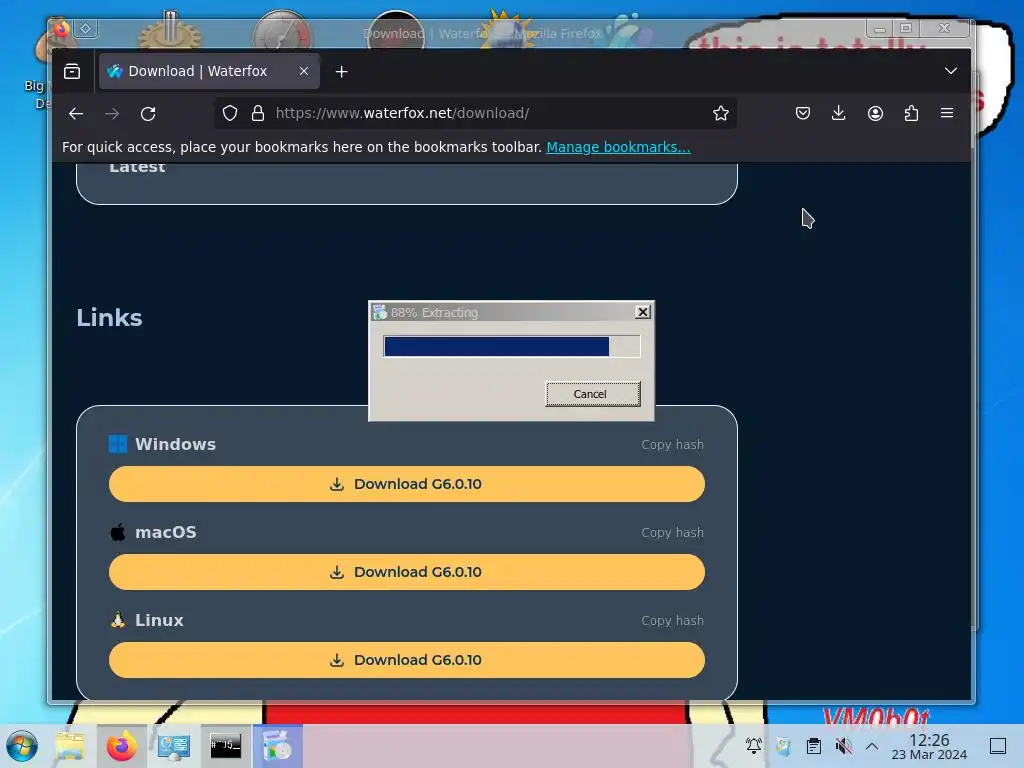Copy hash for the Windows build
Image resolution: width=1024 pixels, height=768 pixels.
672,445
